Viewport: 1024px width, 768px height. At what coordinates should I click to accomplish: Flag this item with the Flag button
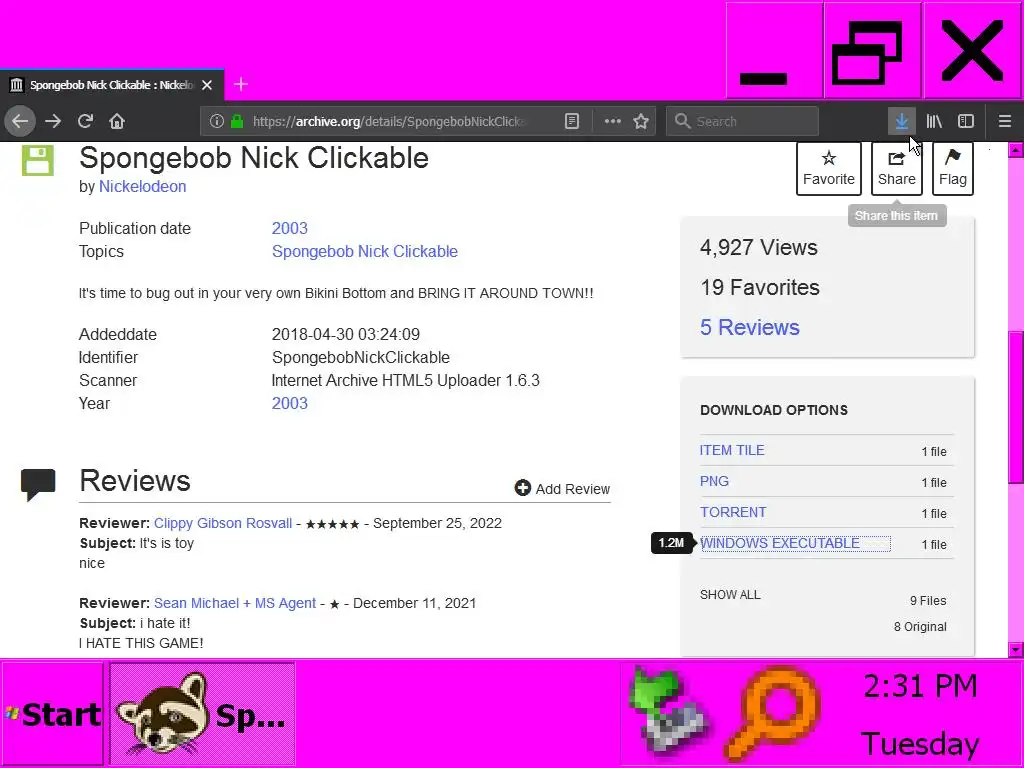pyautogui.click(x=953, y=168)
